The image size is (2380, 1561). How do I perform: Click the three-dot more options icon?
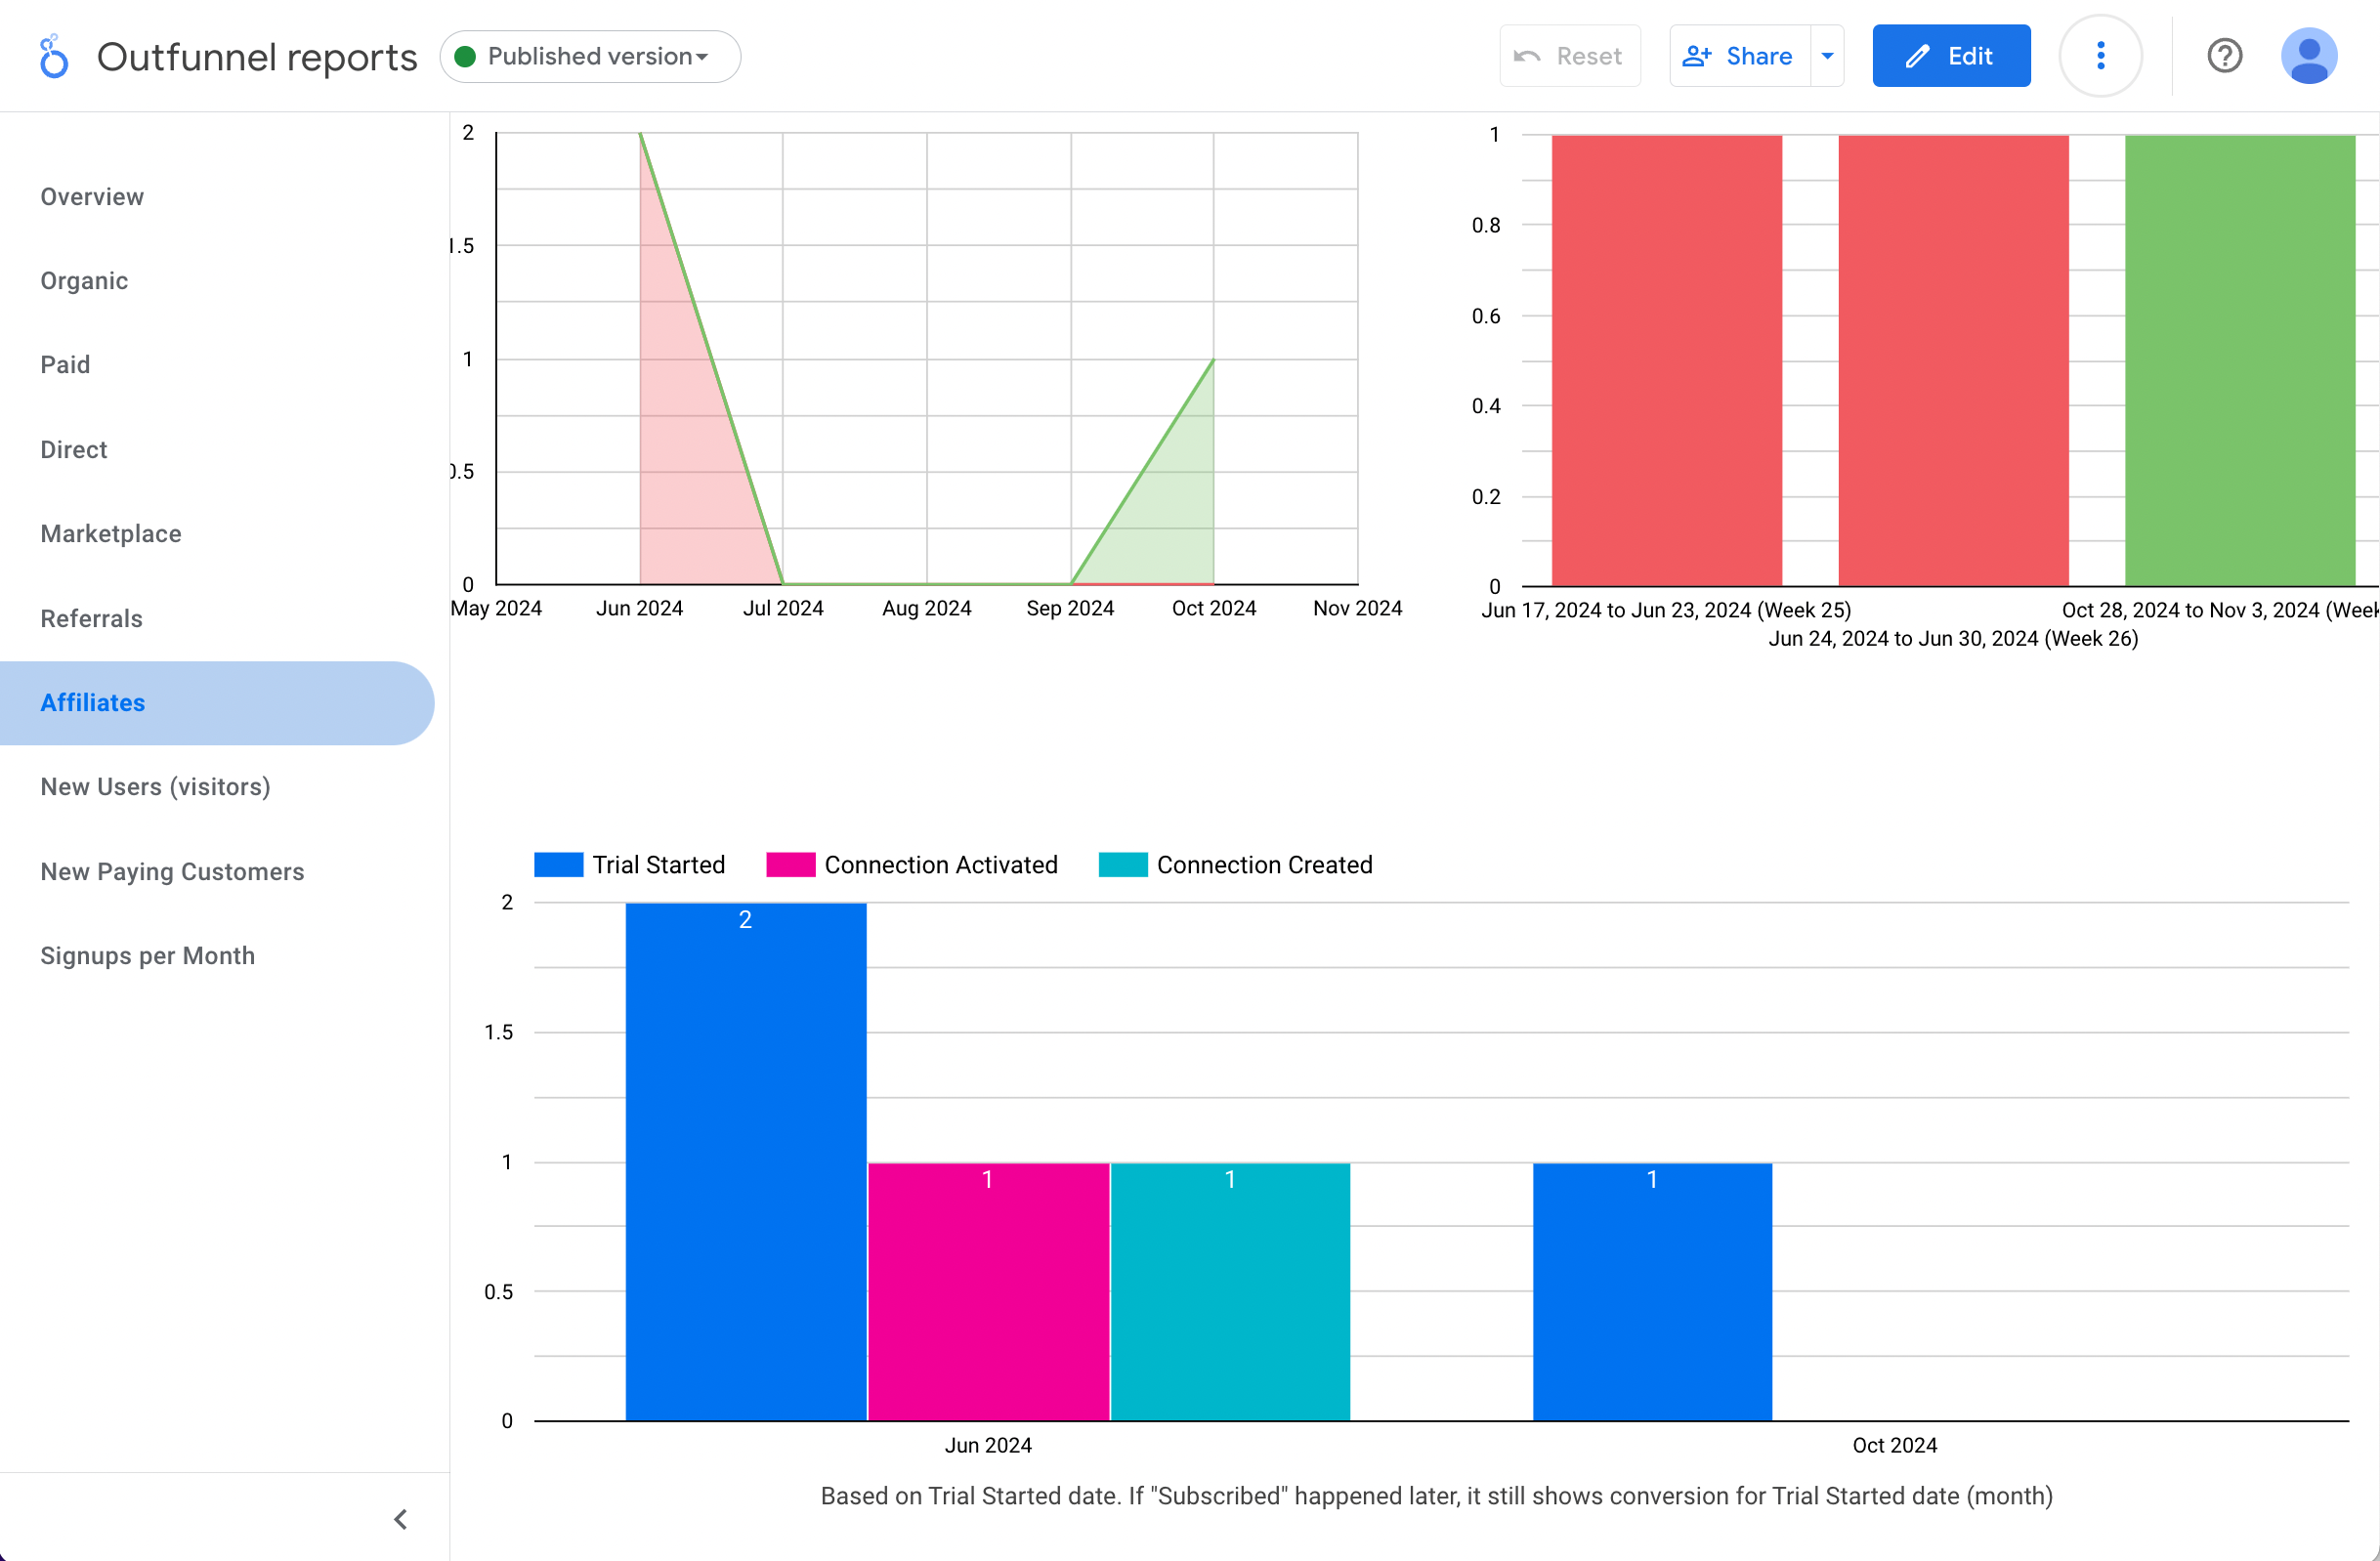click(2102, 56)
